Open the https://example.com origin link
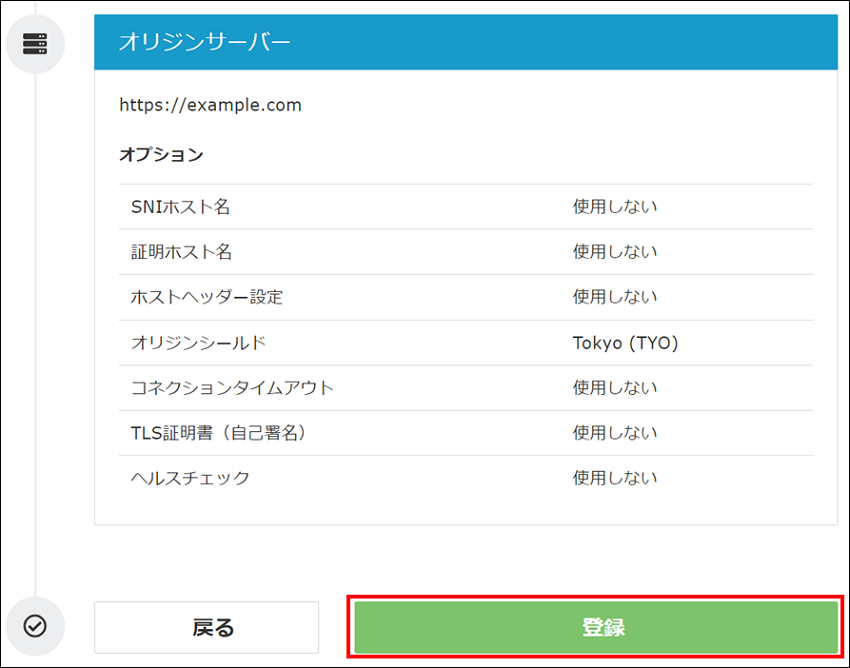This screenshot has width=850, height=668. coord(210,104)
